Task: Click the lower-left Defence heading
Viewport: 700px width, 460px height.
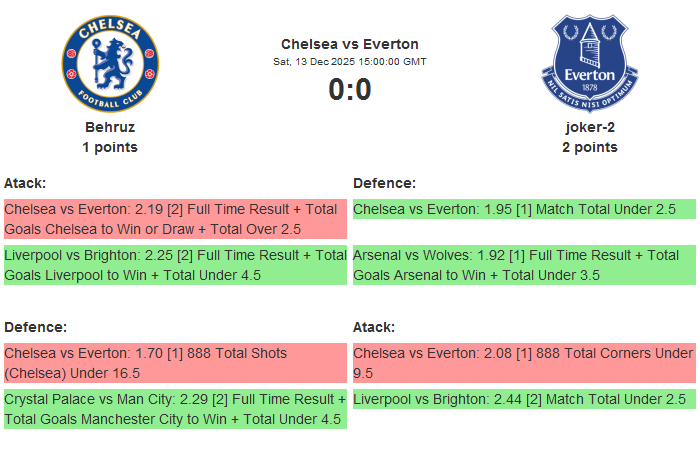Action: click(35, 327)
